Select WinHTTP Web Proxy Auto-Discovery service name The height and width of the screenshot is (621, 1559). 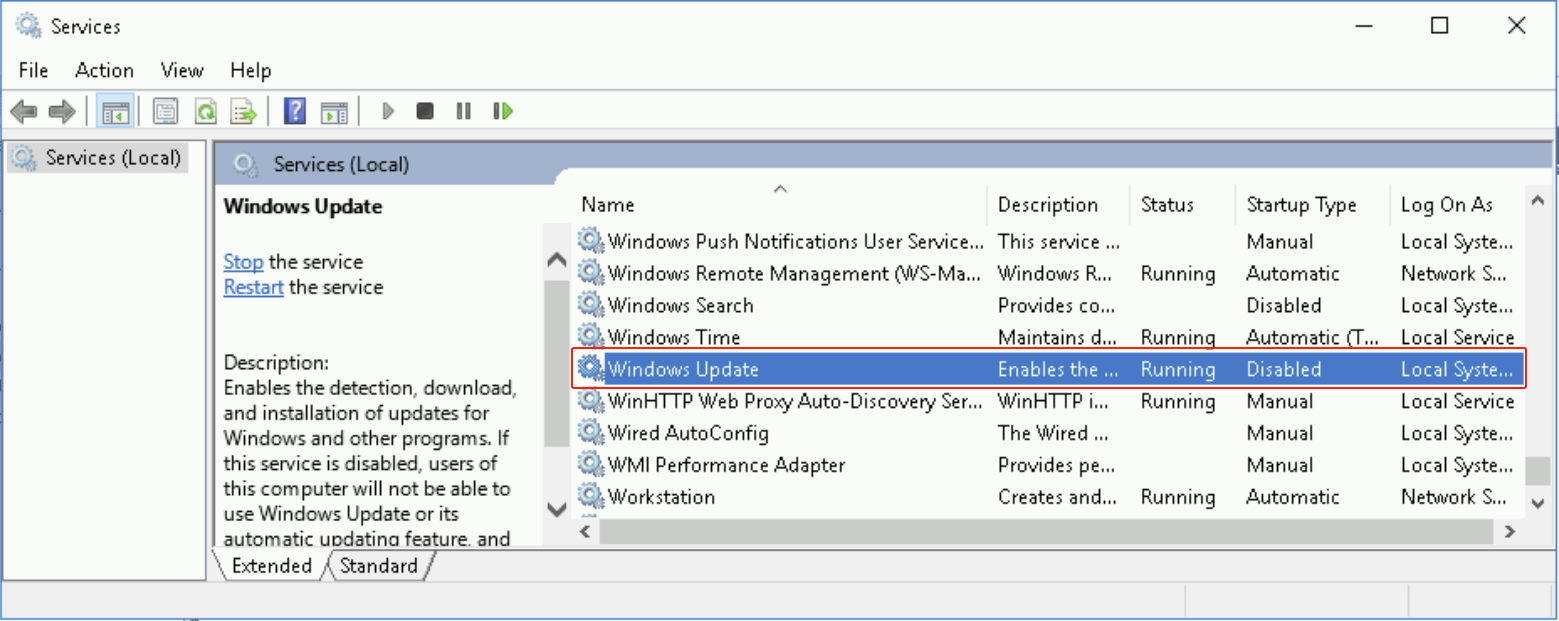(x=796, y=401)
